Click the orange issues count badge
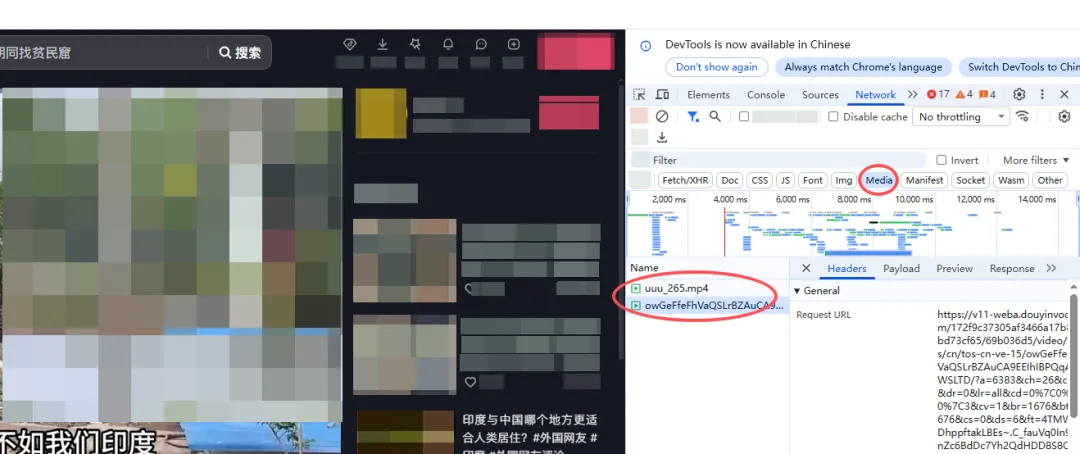The width and height of the screenshot is (1080, 454). 988,94
